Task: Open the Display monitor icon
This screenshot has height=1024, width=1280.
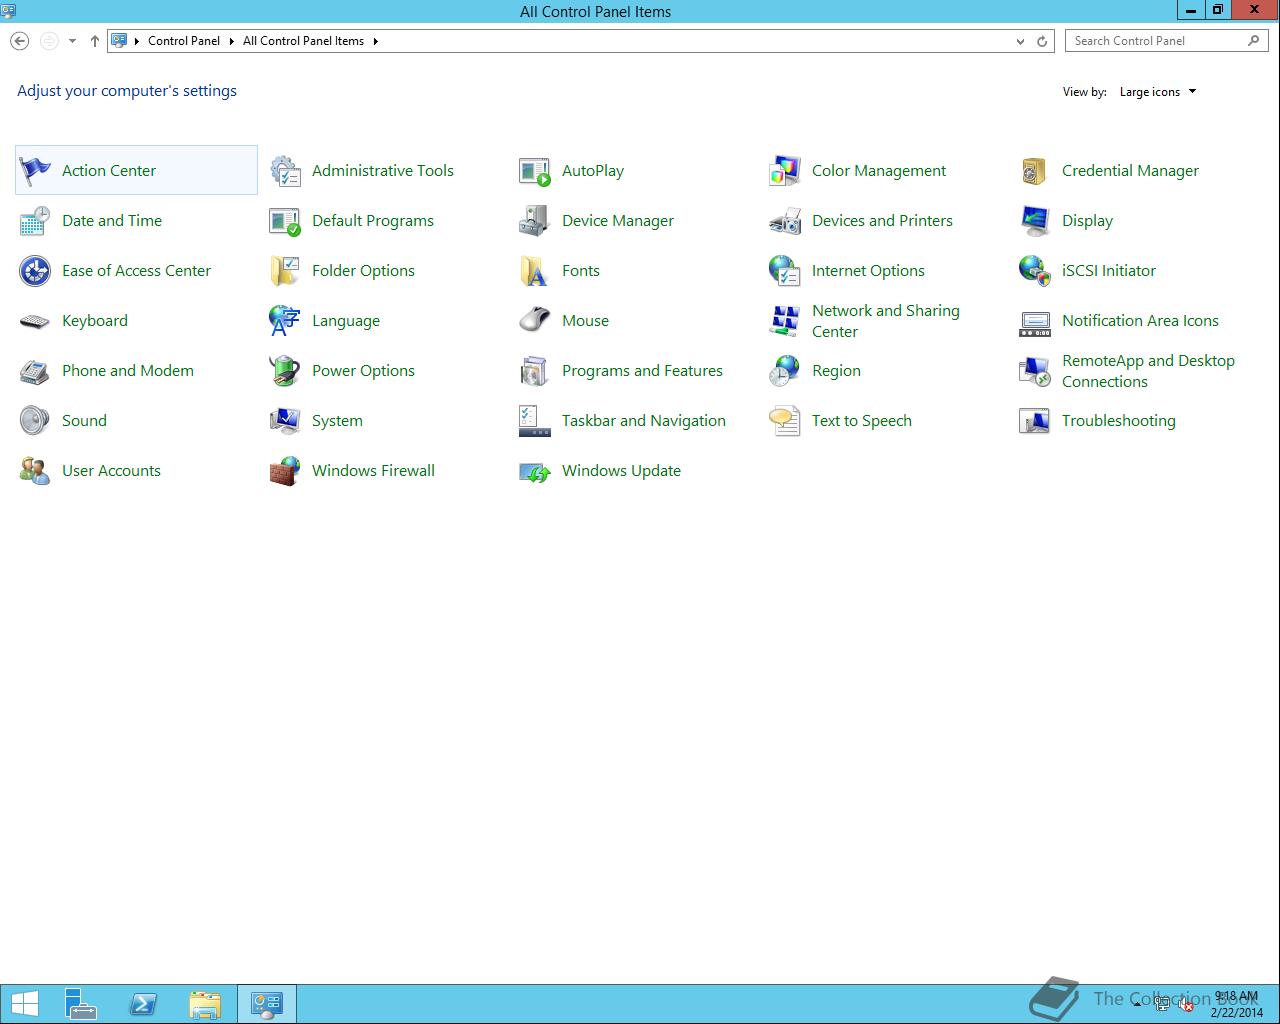Action: point(1035,221)
